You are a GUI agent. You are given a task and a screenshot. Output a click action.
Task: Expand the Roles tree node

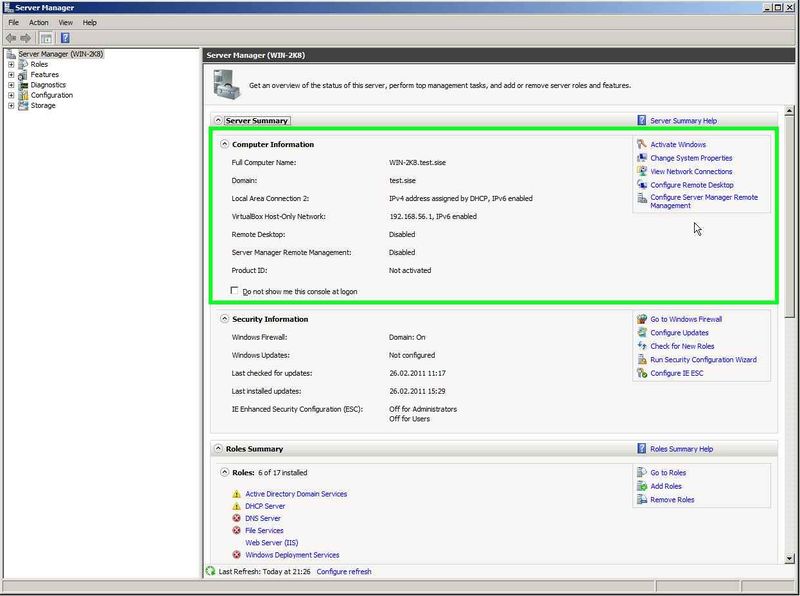tap(11, 64)
